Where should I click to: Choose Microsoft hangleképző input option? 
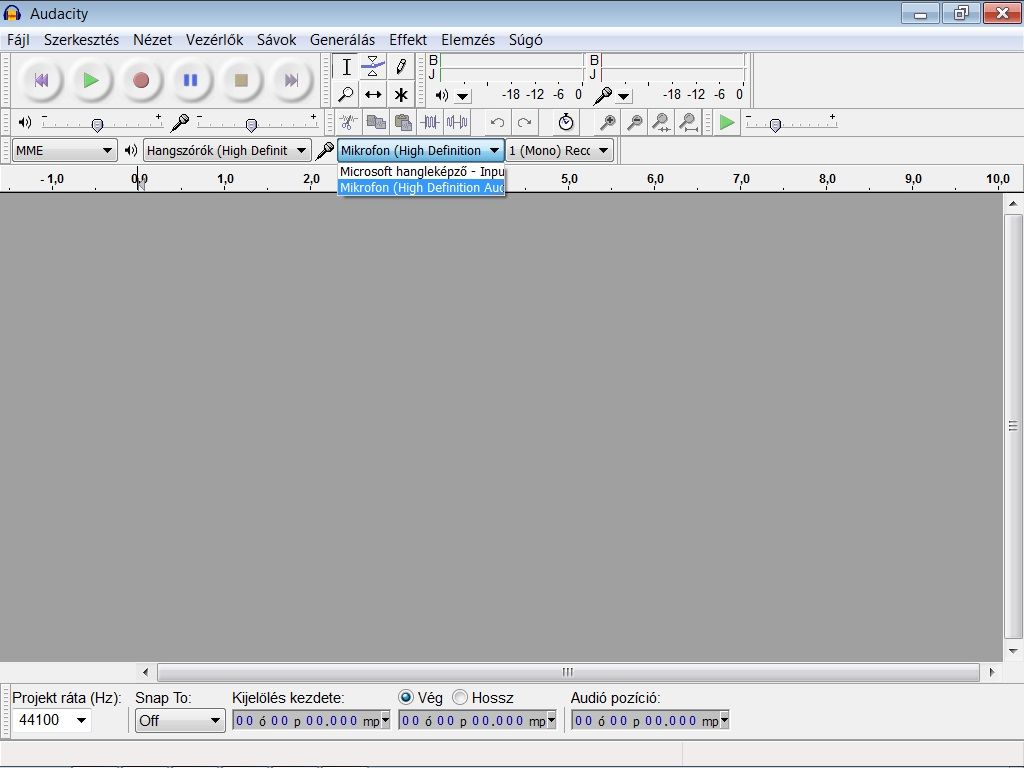[x=421, y=172]
